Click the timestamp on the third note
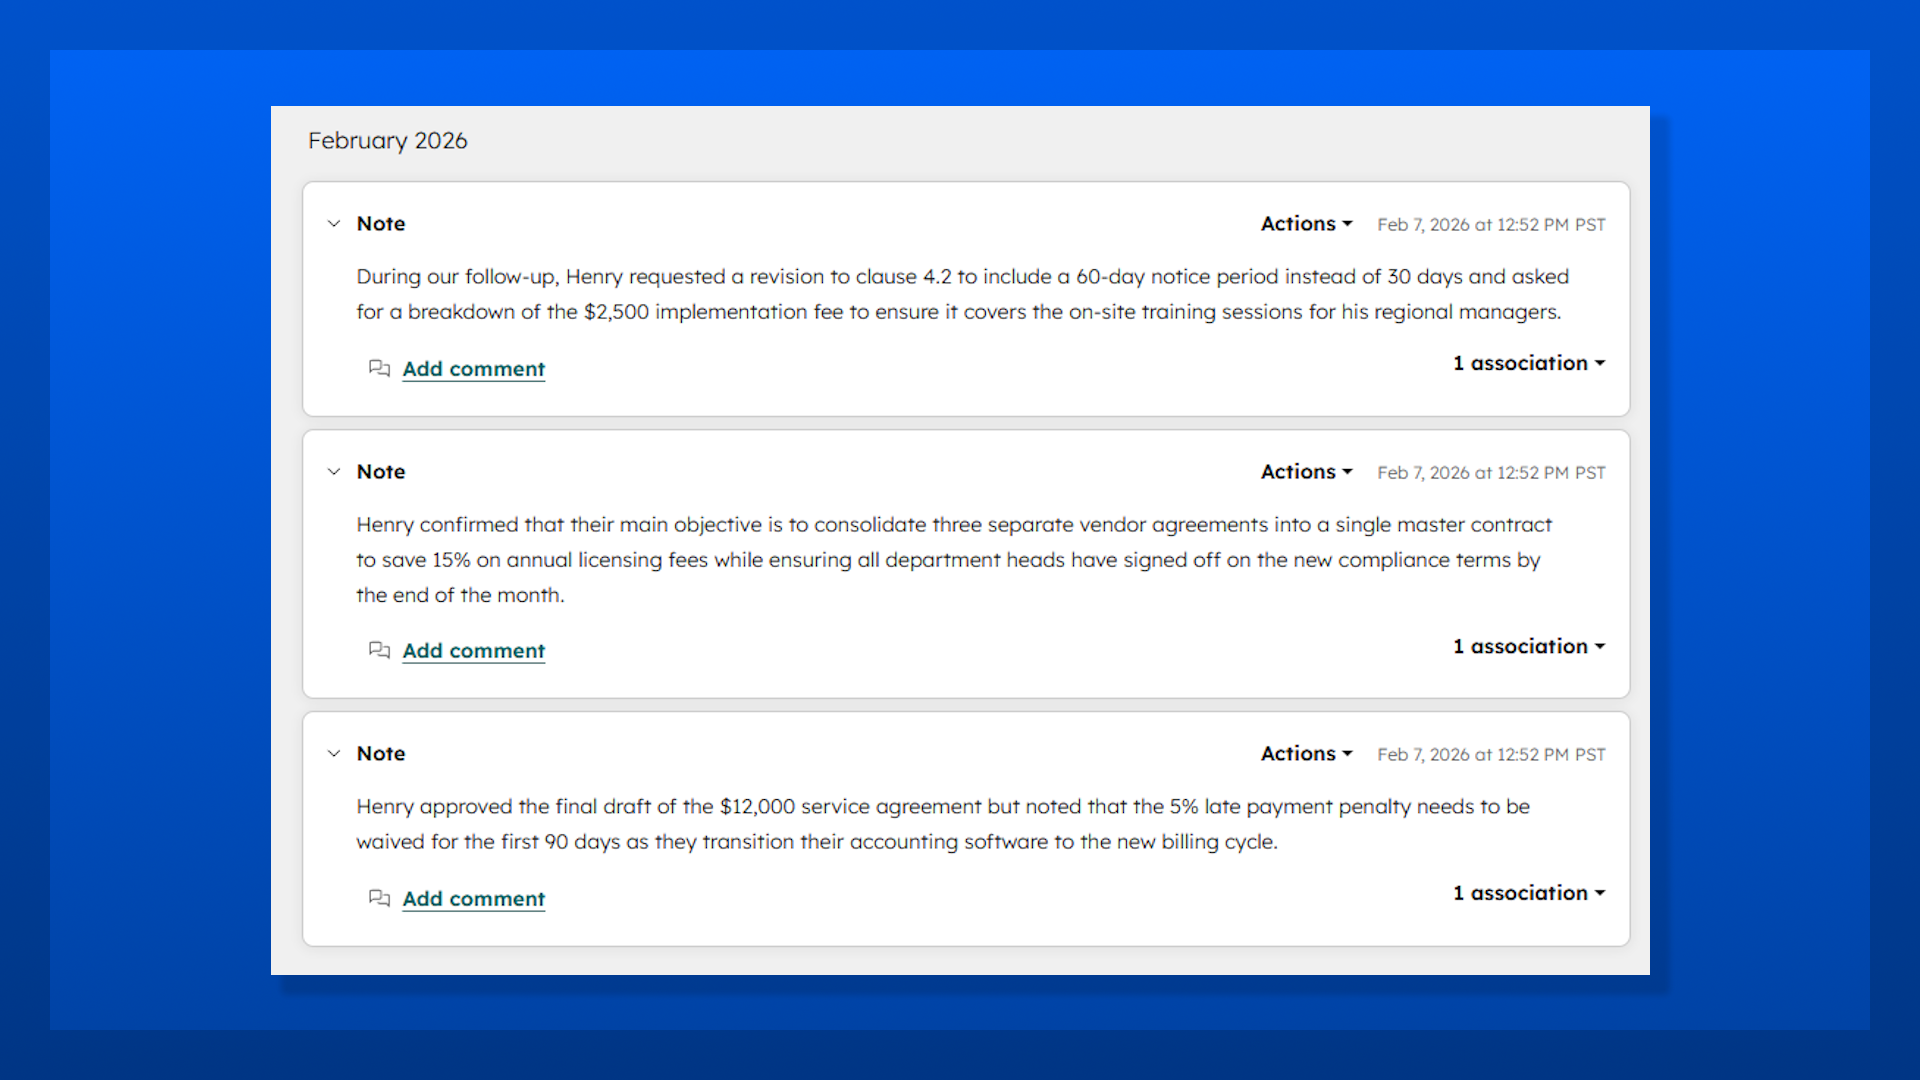Image resolution: width=1920 pixels, height=1080 pixels. pos(1491,755)
